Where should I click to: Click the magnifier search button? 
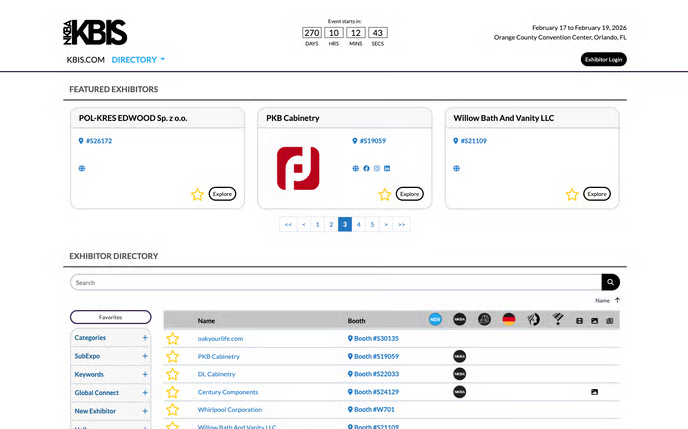click(x=610, y=282)
